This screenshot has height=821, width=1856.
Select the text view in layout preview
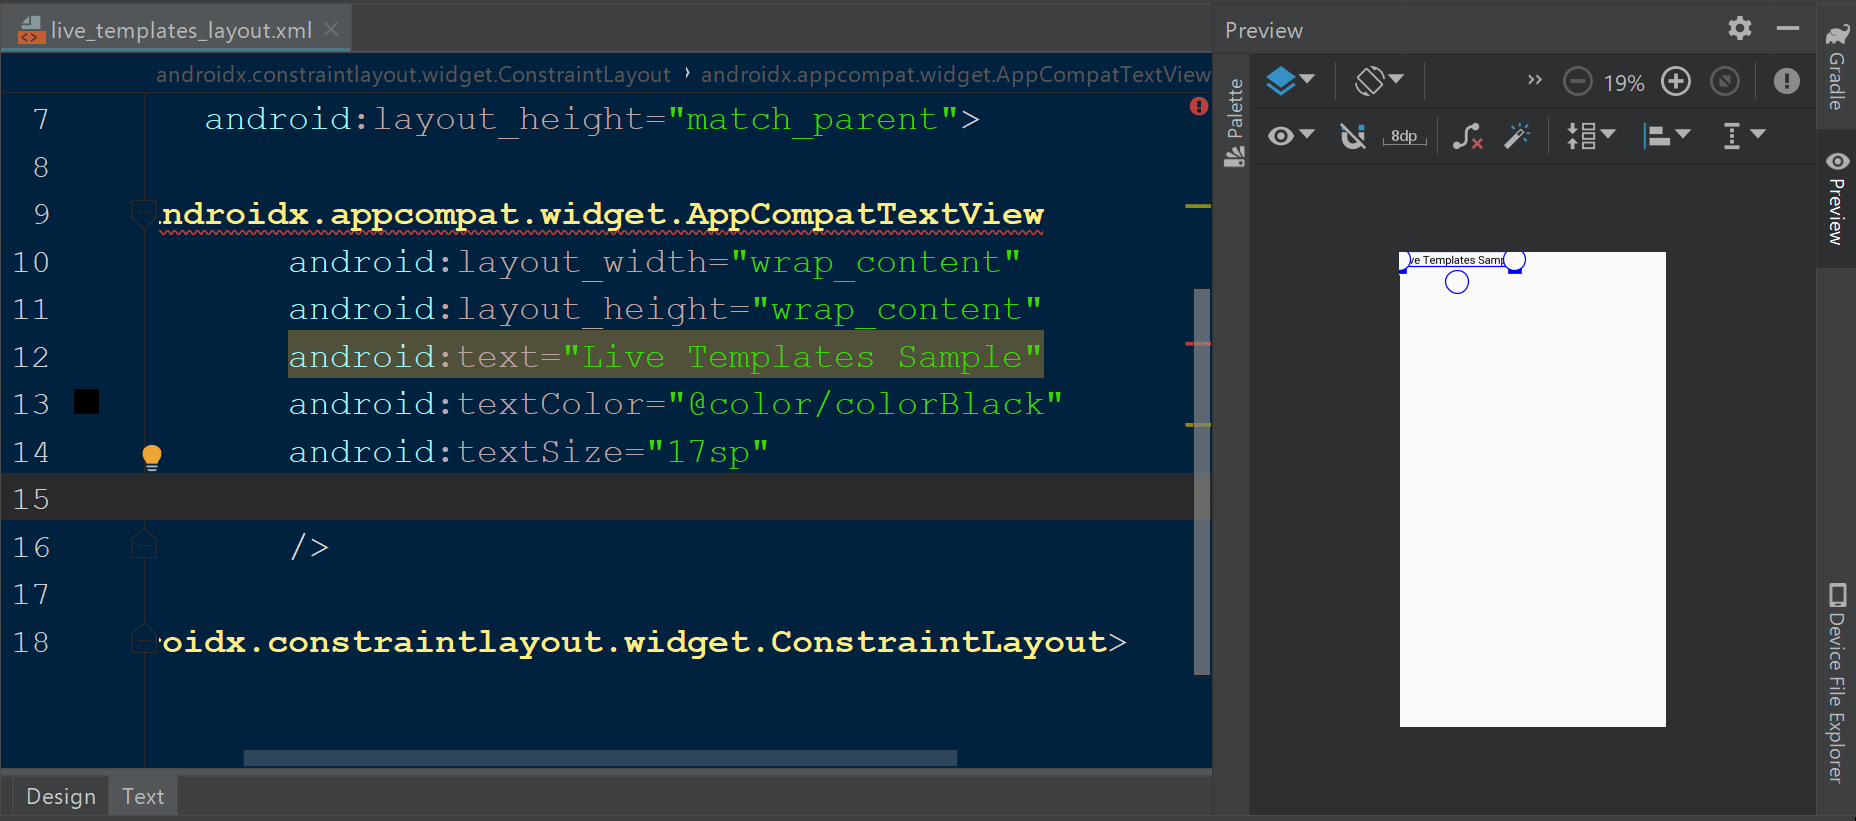(x=1459, y=260)
